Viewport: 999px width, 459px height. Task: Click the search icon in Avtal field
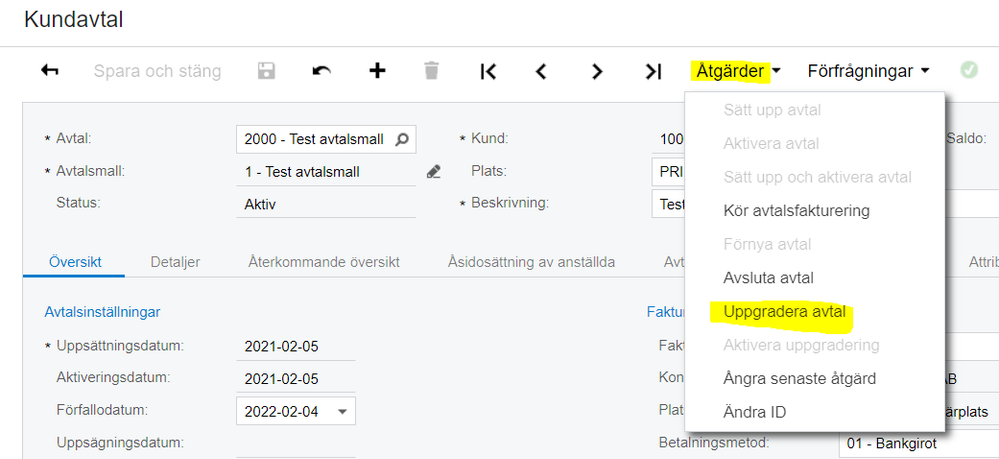click(403, 139)
